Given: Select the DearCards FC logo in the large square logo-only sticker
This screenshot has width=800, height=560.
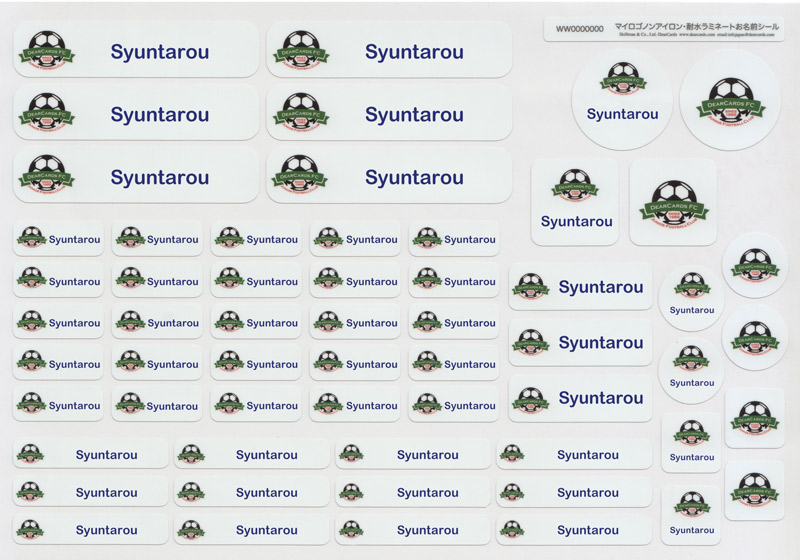Looking at the screenshot, I should (672, 202).
